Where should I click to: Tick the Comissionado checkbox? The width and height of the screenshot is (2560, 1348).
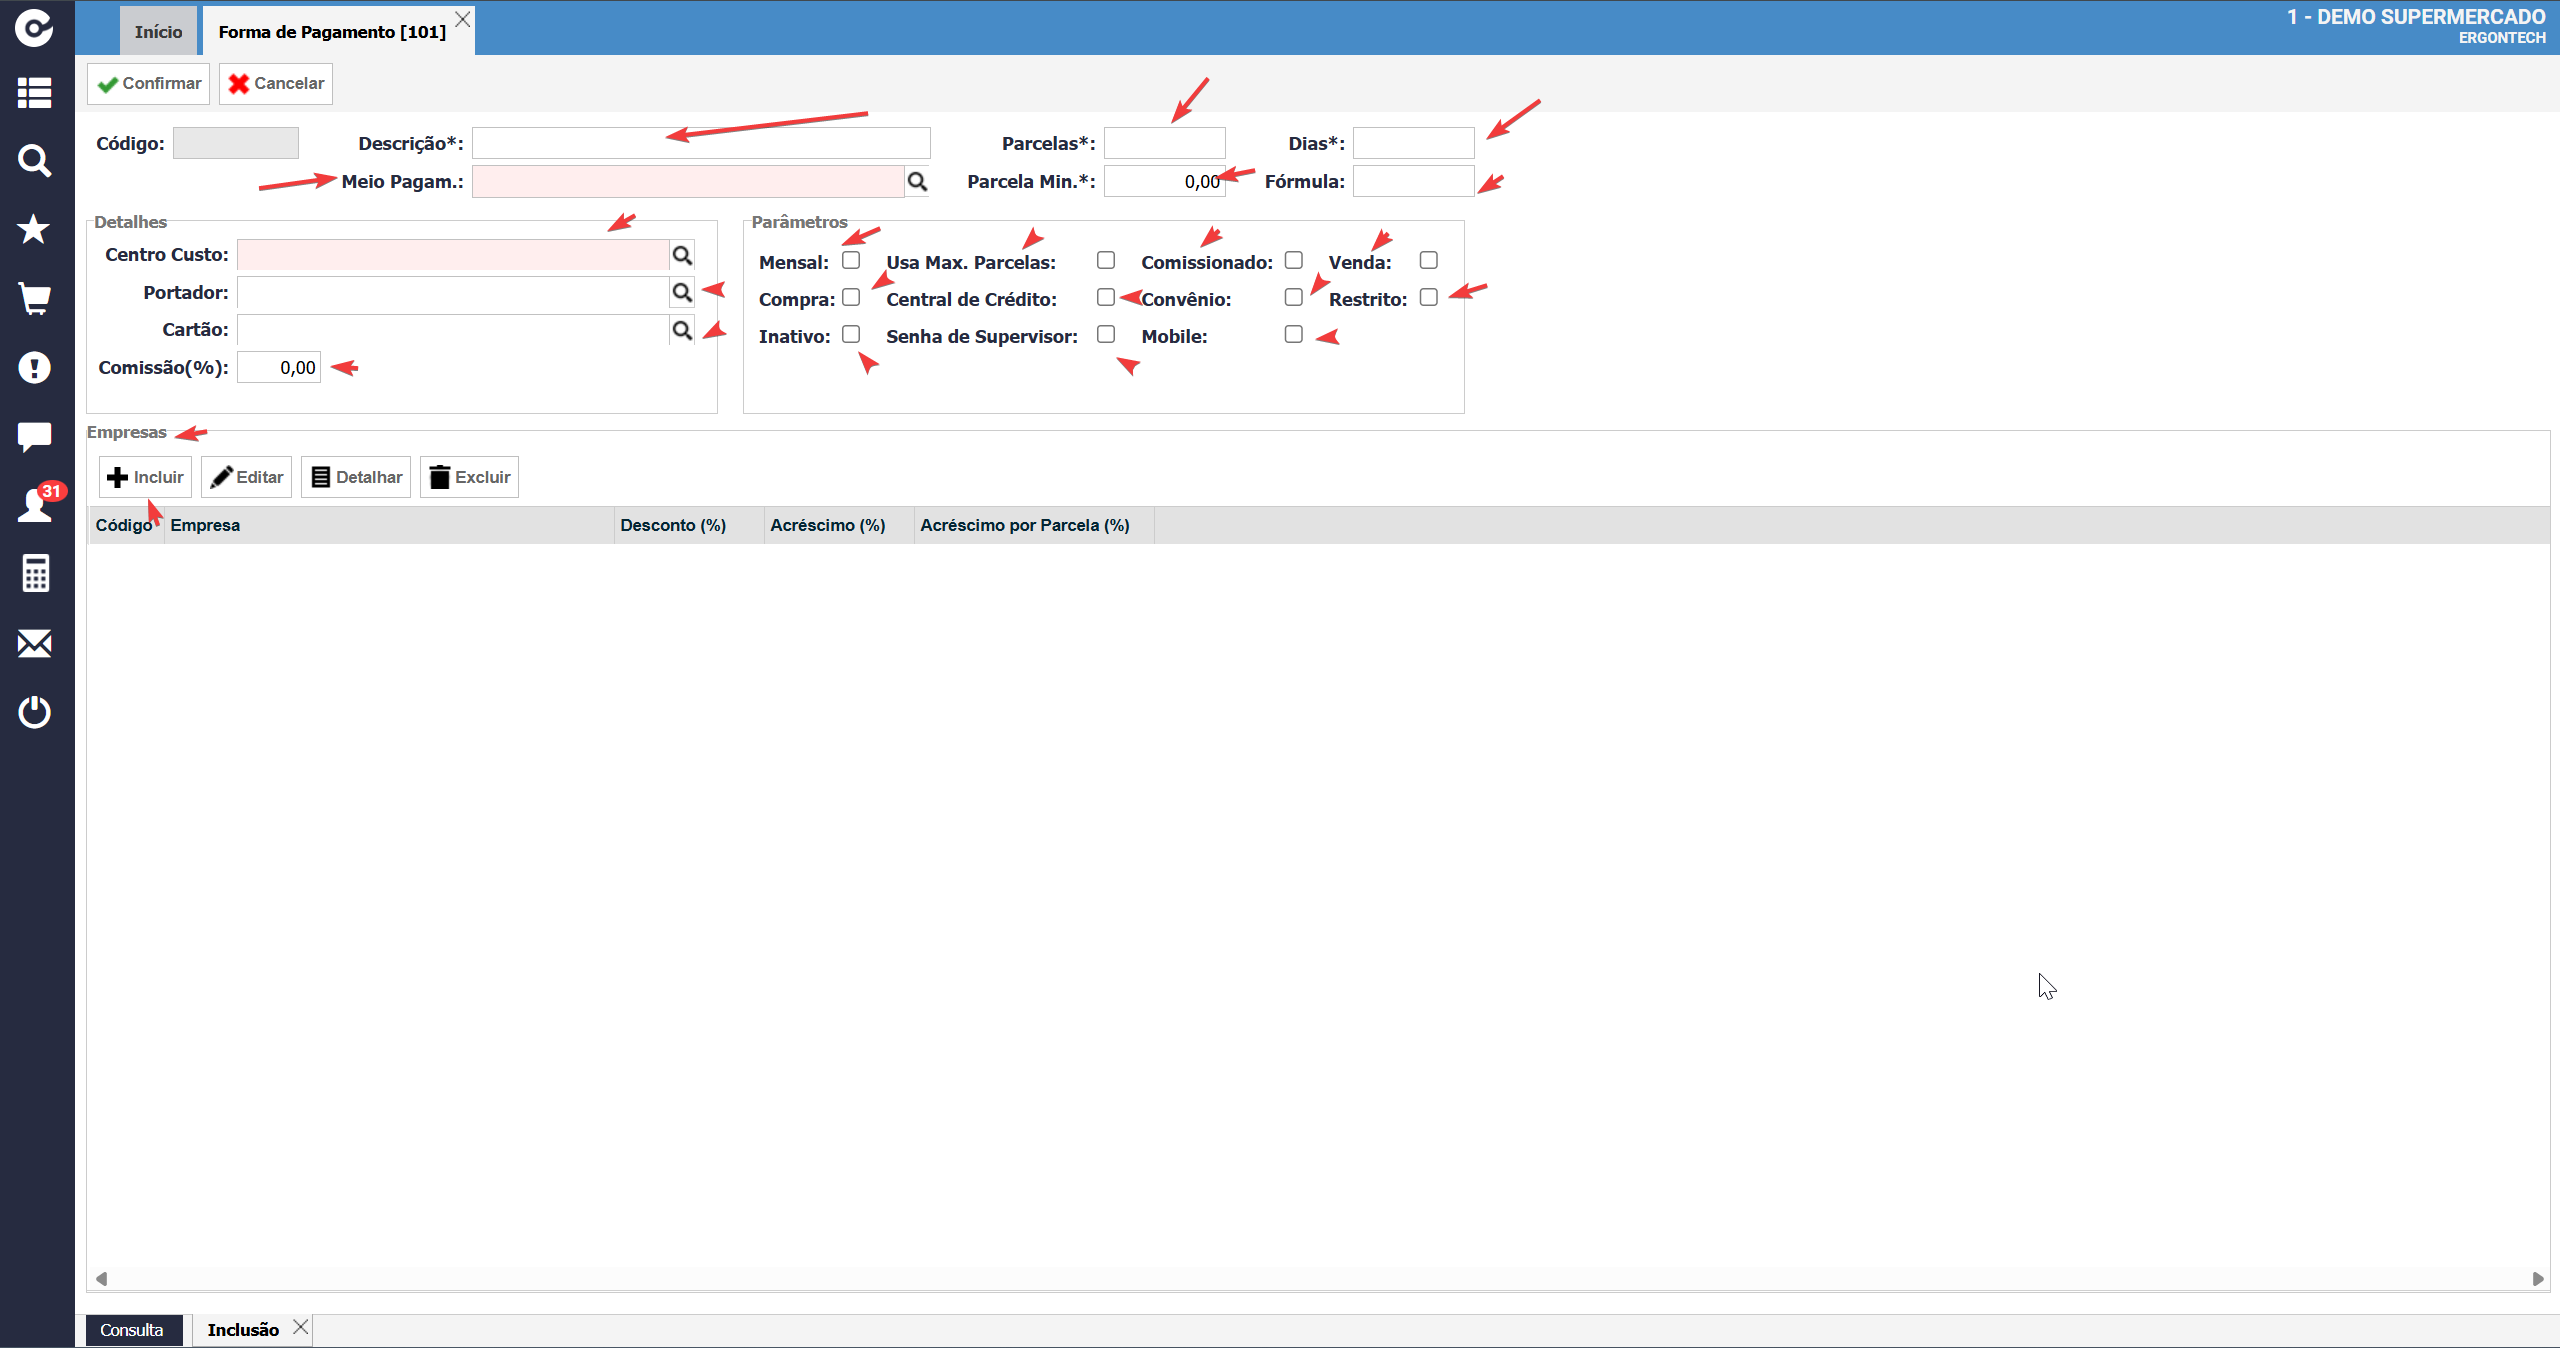click(1293, 260)
